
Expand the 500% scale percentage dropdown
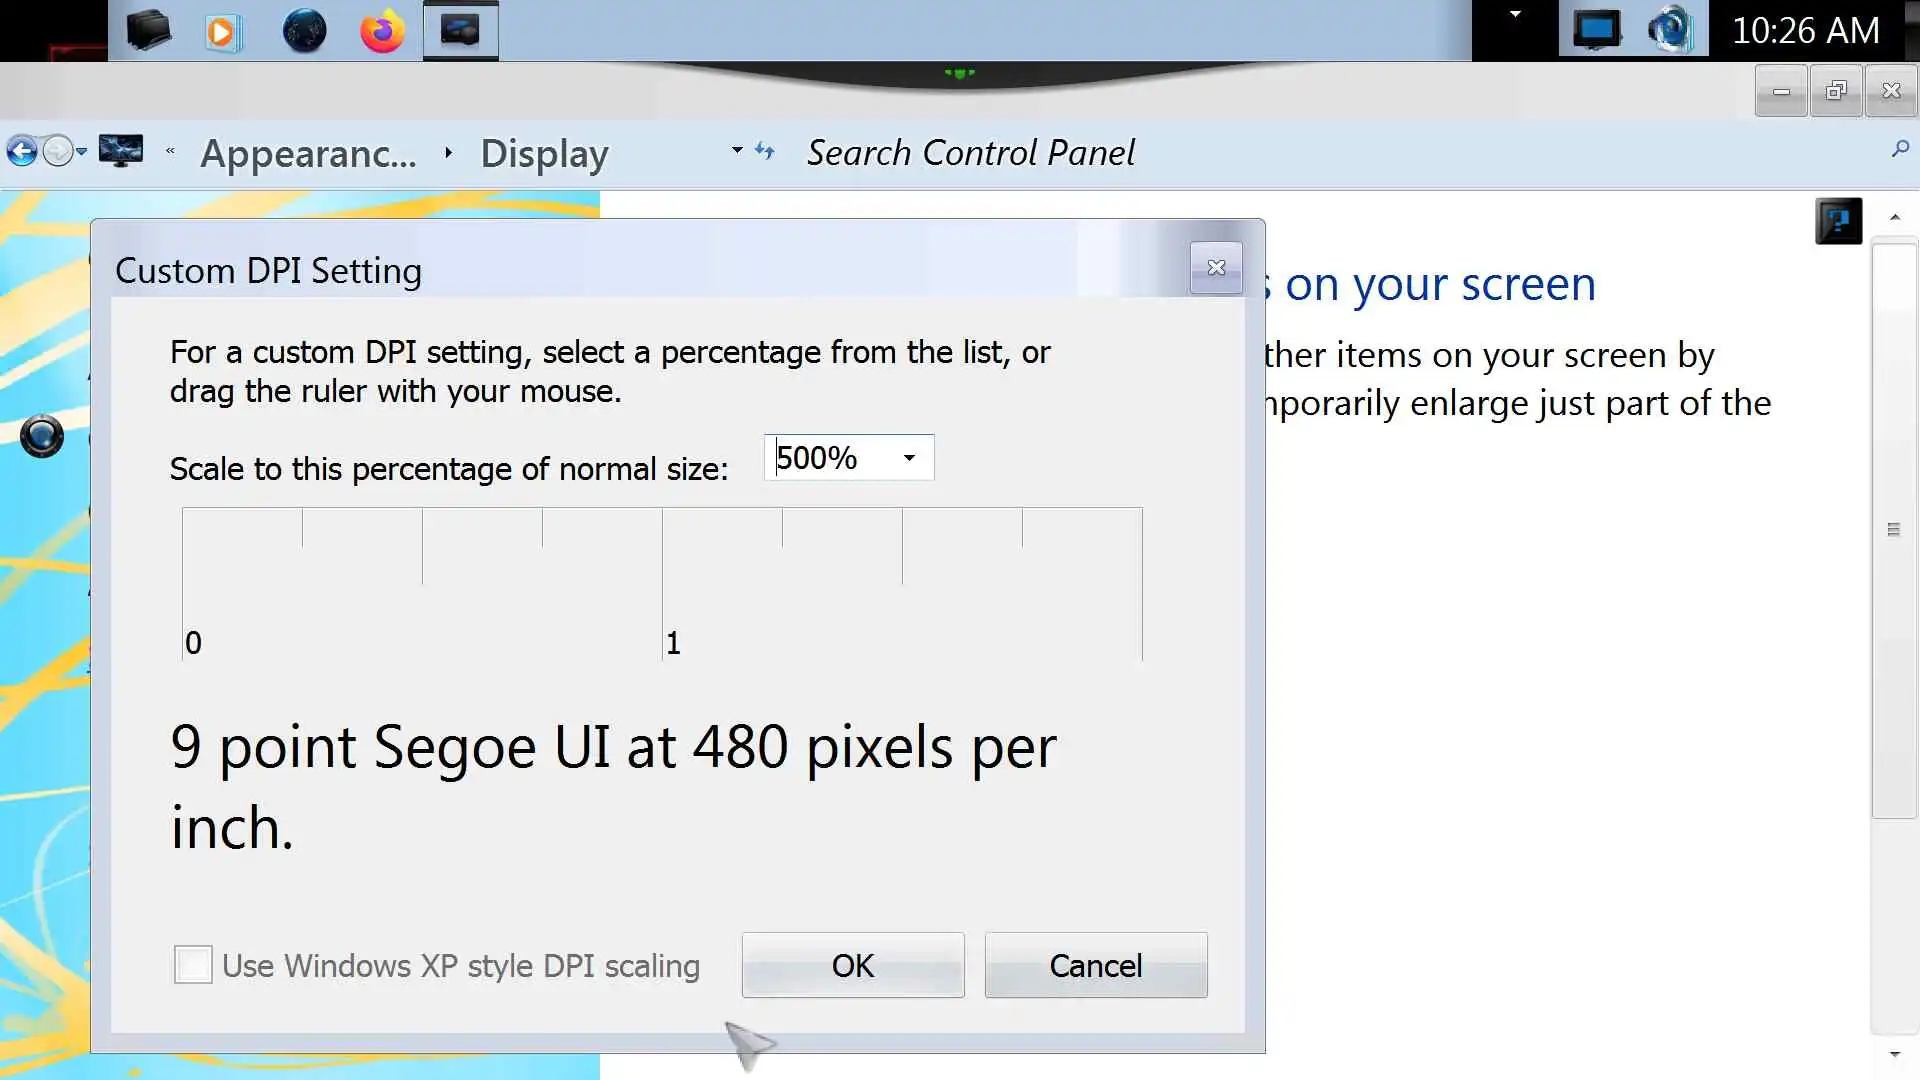[x=909, y=458]
